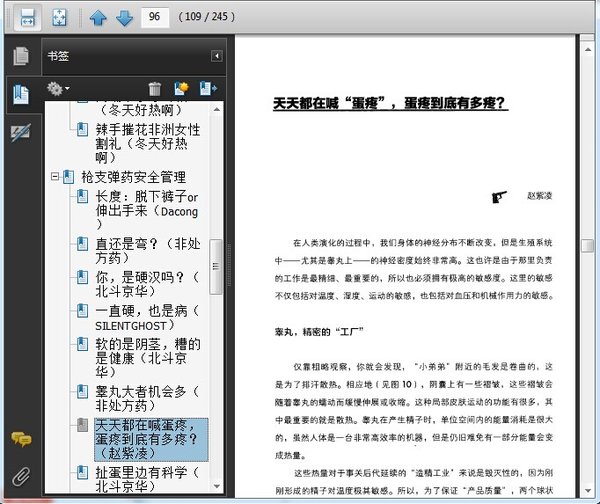The width and height of the screenshot is (600, 504).
Task: Select bookmark 辣手摧花非洲女性割礼
Action: pyautogui.click(x=148, y=144)
